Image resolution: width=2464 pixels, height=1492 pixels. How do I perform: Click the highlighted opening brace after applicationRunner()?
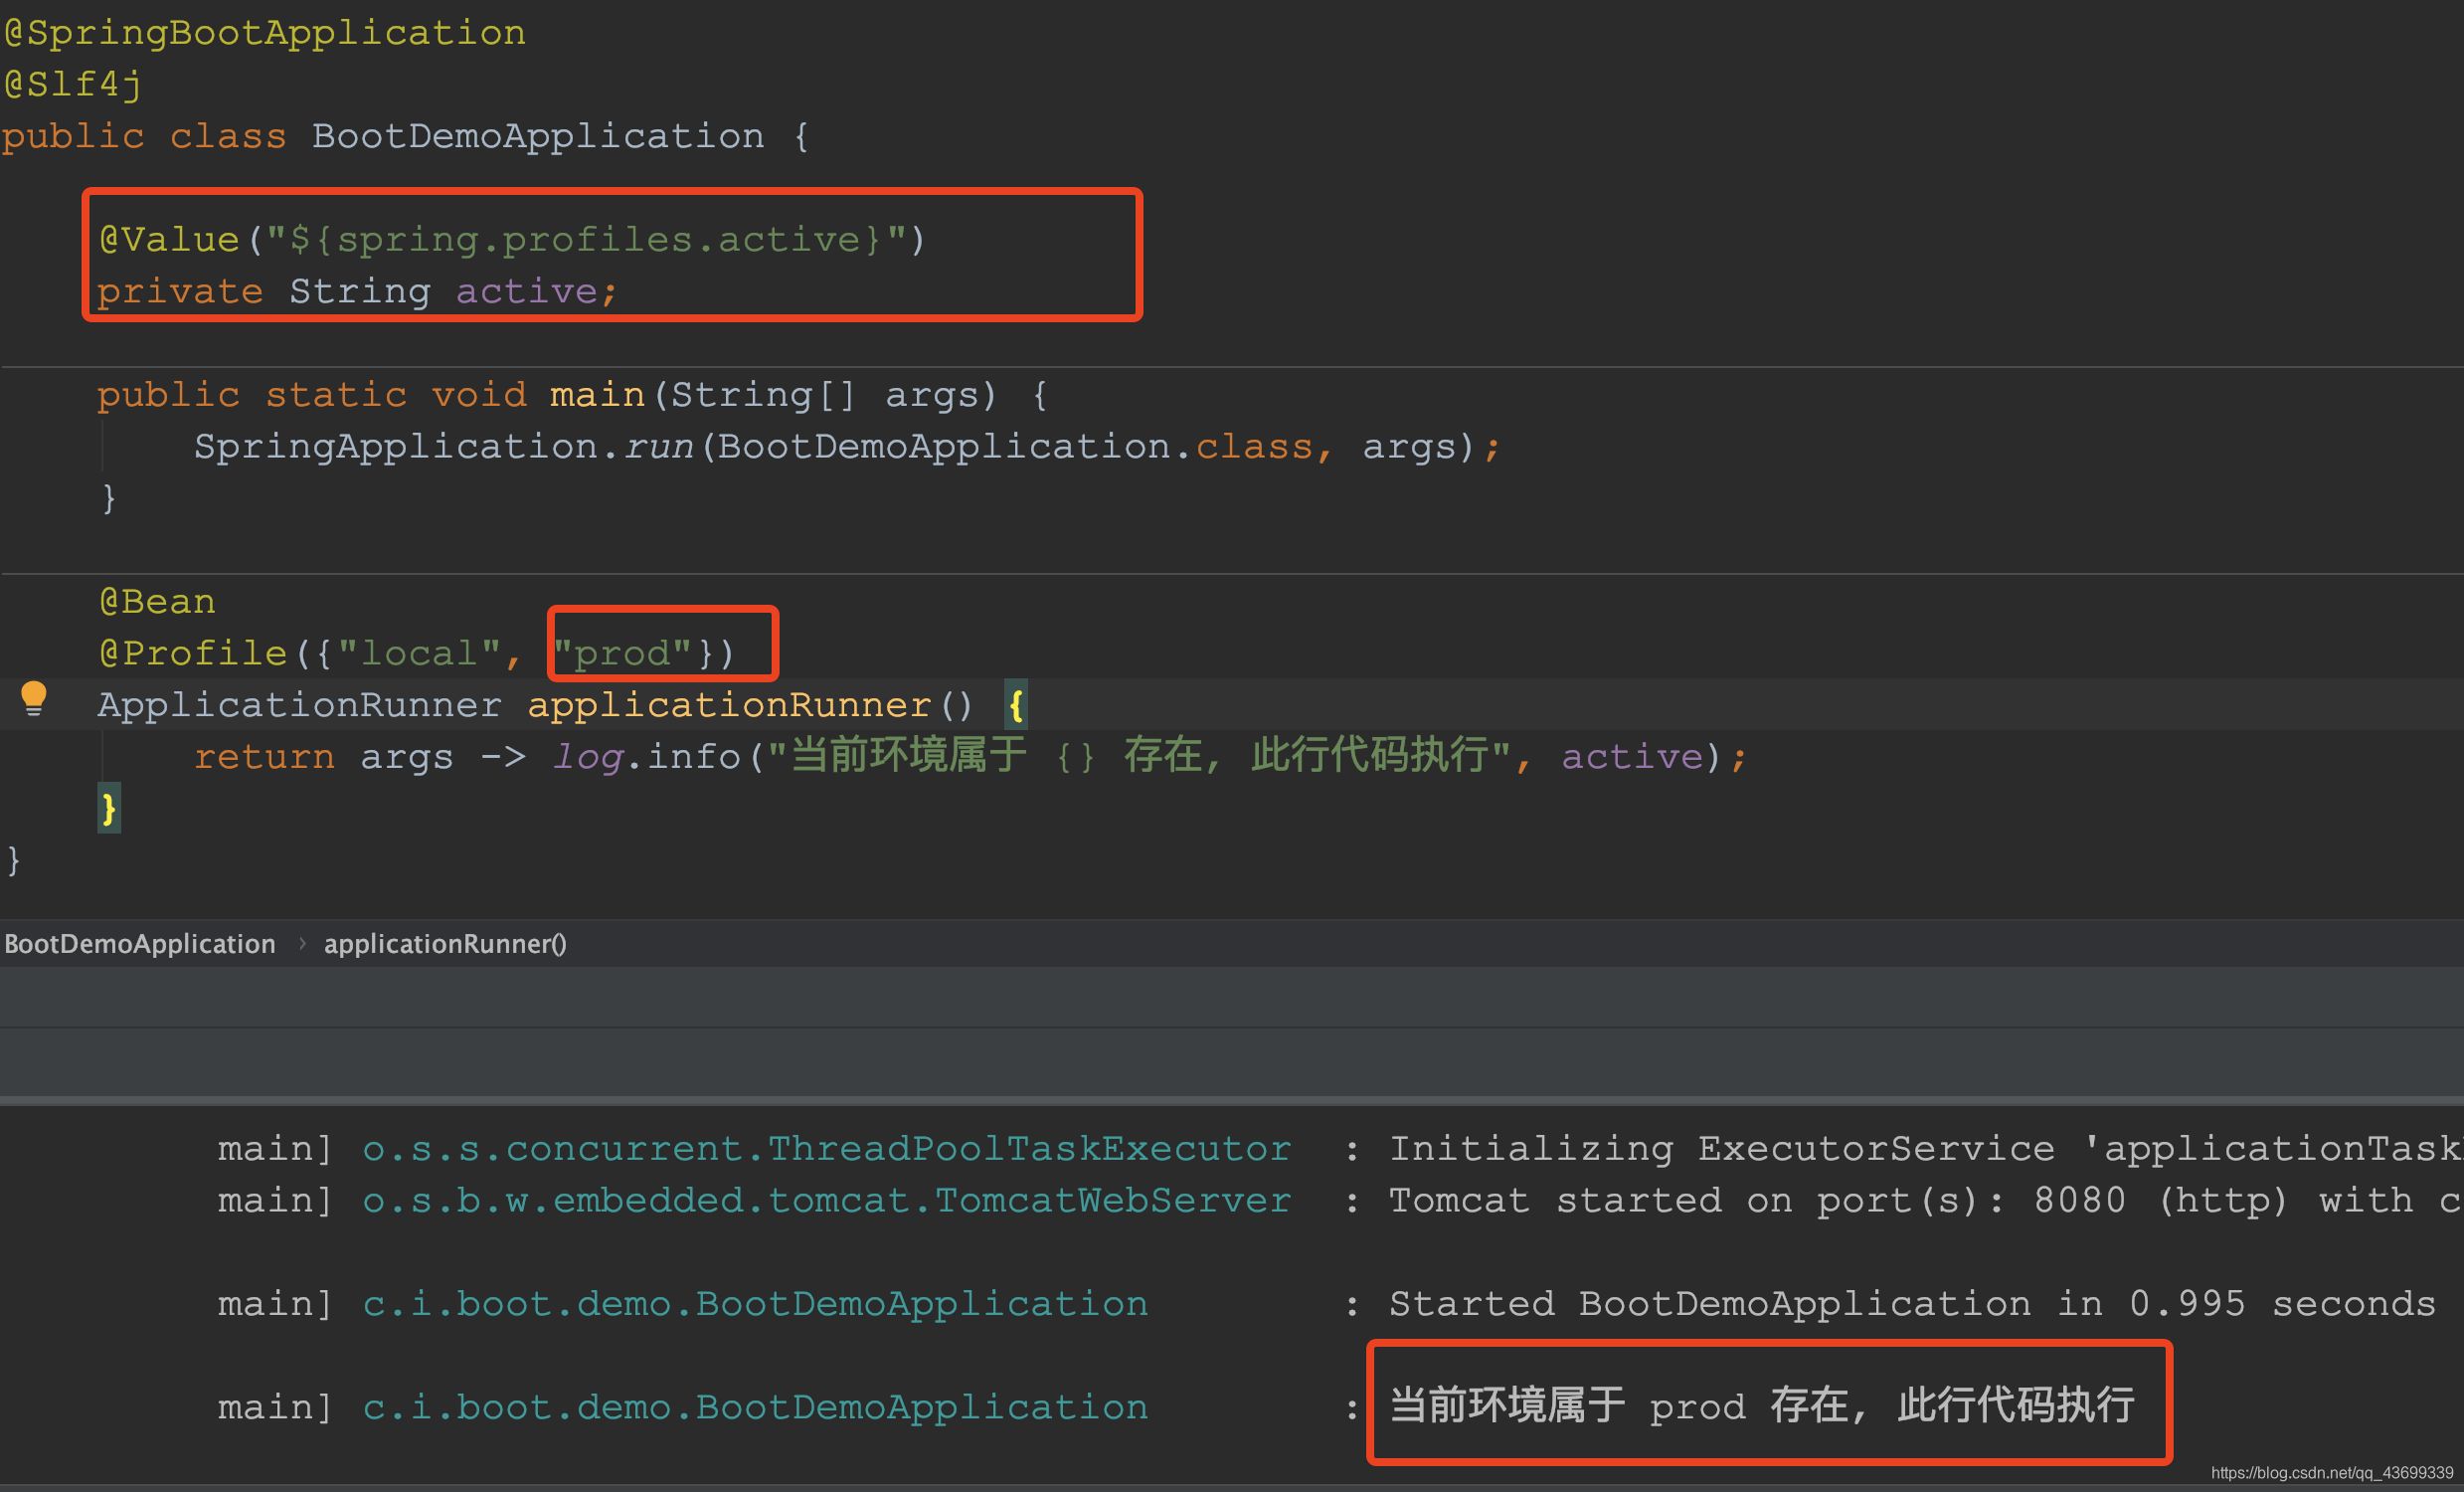click(1016, 706)
